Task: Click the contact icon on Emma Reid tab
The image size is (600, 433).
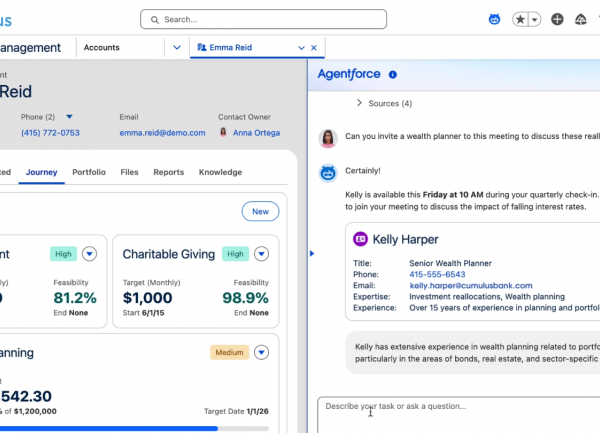Action: tap(202, 47)
